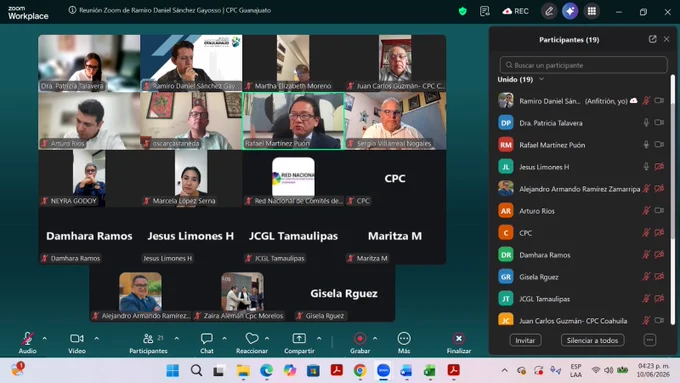Click the Silenciar a todos button

pyautogui.click(x=592, y=340)
